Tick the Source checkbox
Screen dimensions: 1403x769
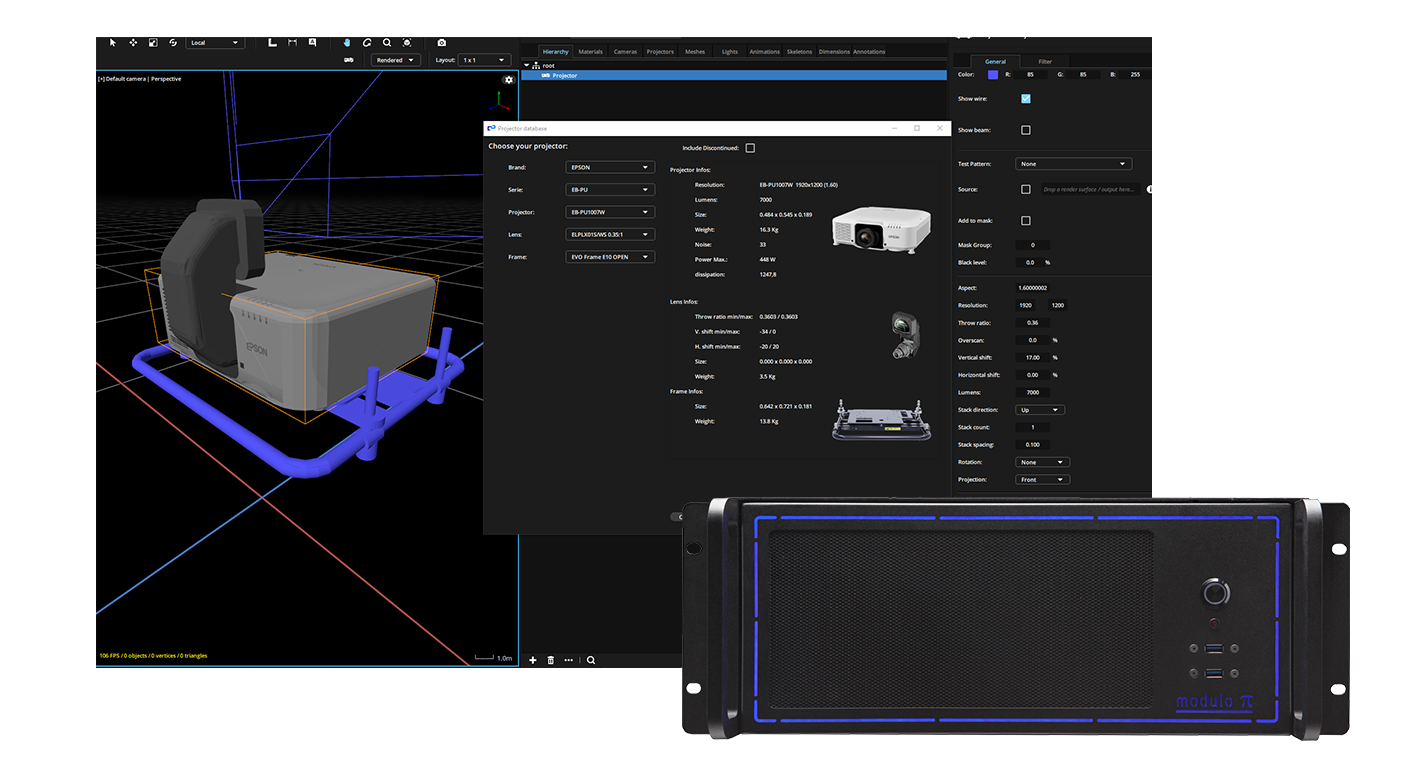point(1026,189)
